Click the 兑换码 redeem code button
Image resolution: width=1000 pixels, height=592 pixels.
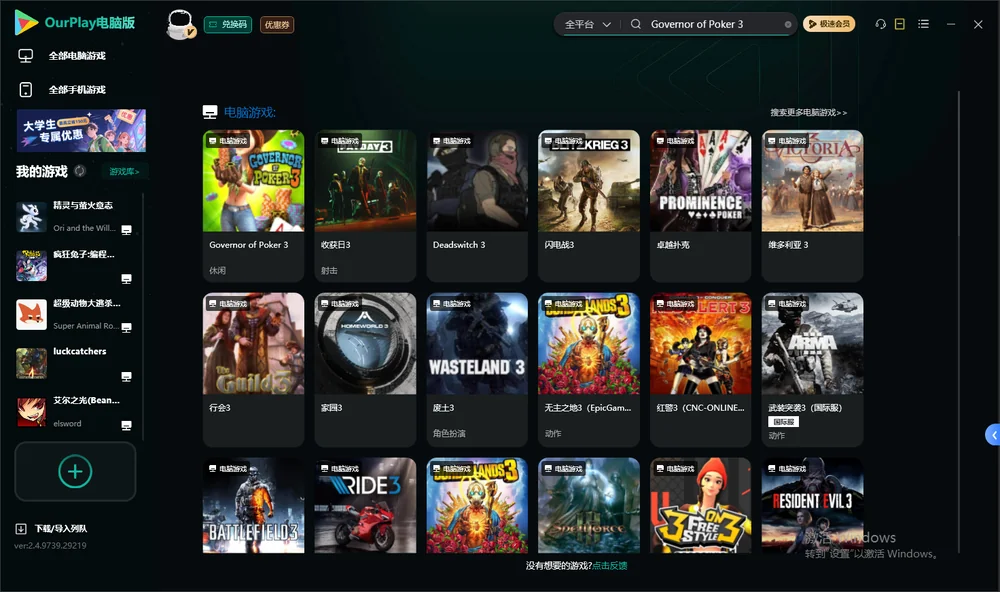point(228,25)
